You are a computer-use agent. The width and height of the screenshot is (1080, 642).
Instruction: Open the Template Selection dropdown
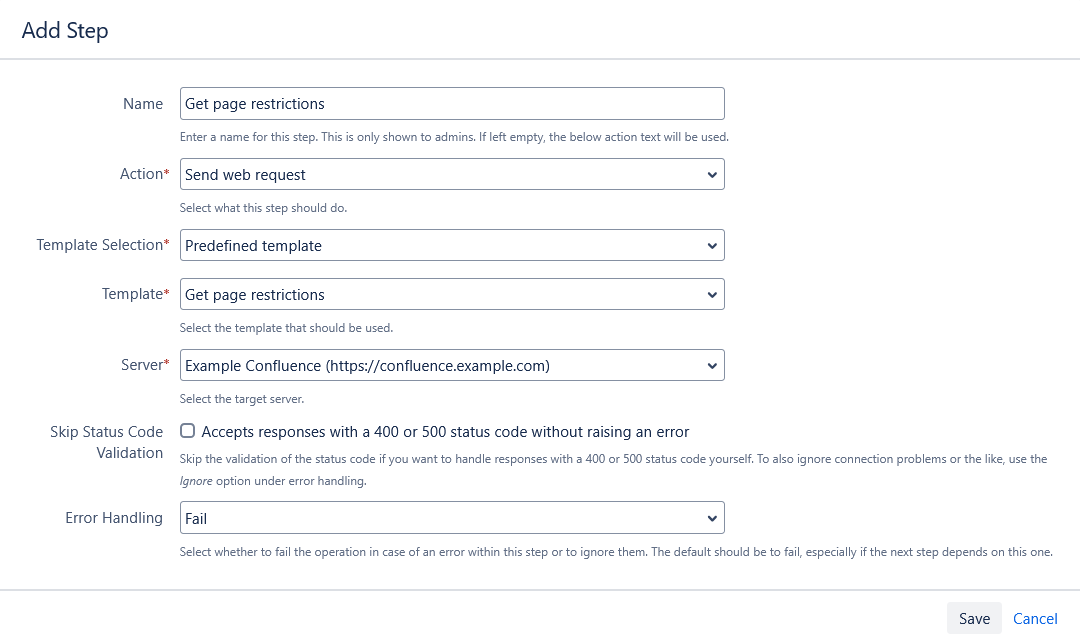(452, 246)
